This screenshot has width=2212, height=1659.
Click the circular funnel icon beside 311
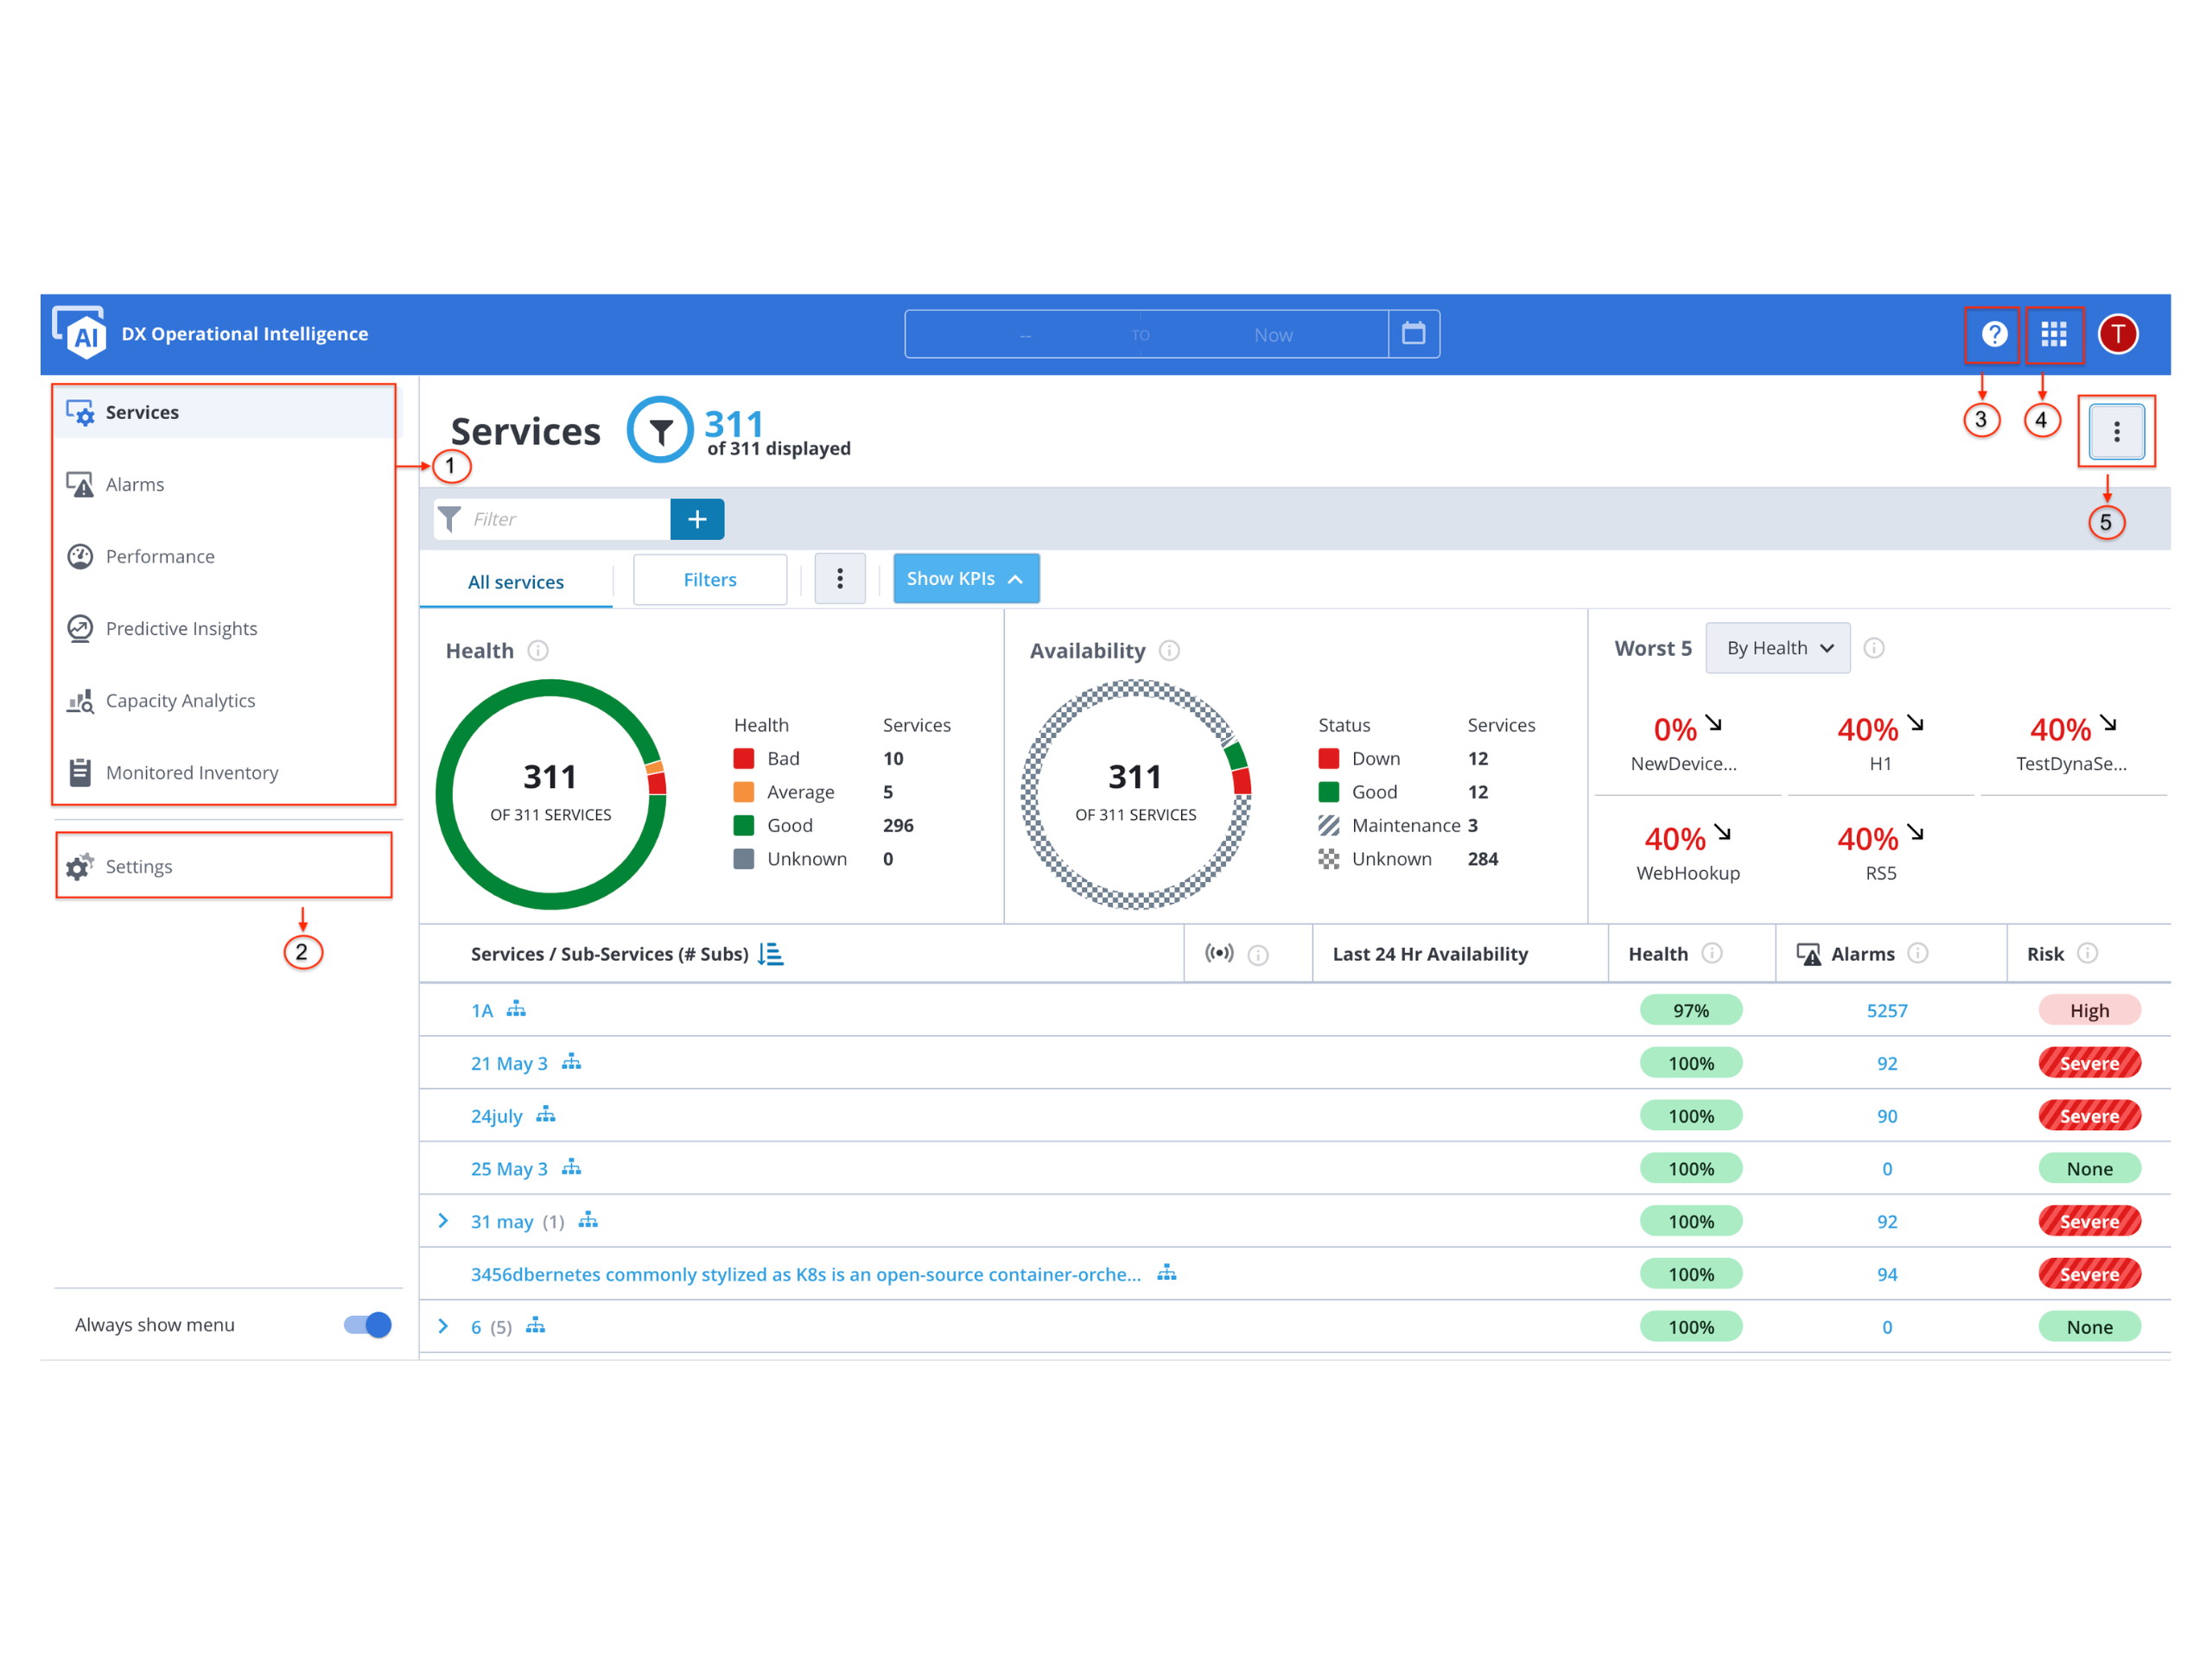[x=660, y=431]
